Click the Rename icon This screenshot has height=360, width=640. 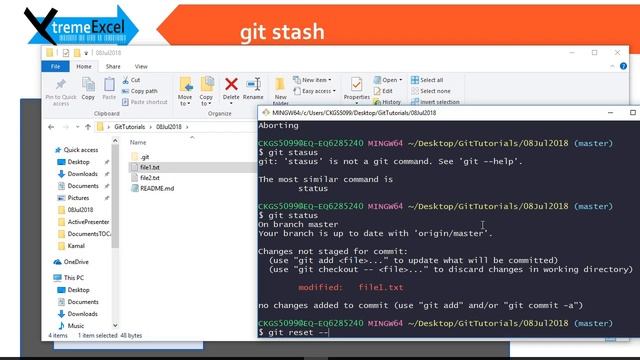pos(253,84)
